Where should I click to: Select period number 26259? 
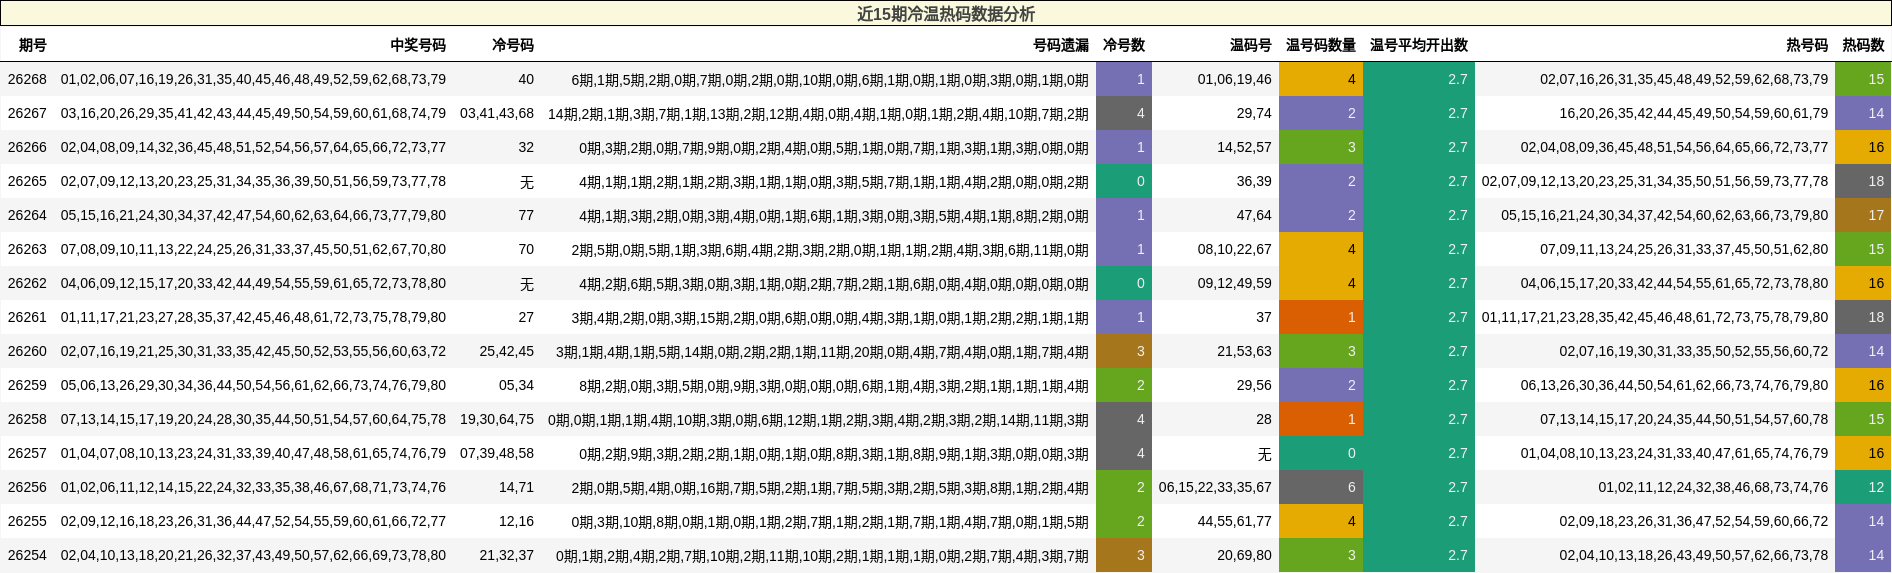pos(27,385)
